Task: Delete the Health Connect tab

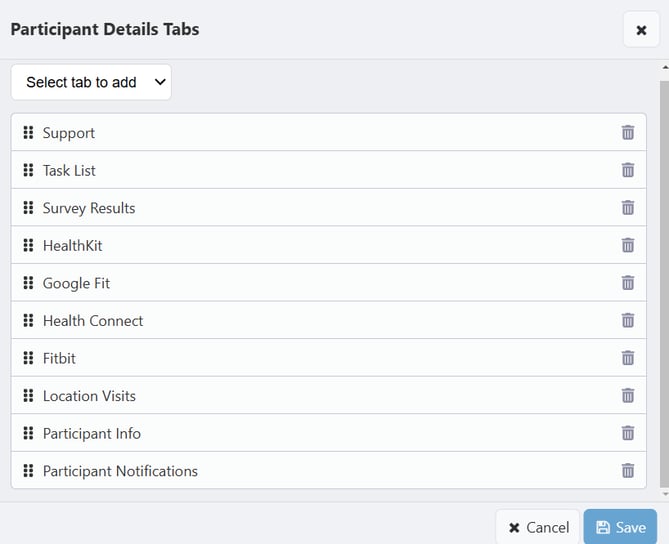Action: point(628,320)
